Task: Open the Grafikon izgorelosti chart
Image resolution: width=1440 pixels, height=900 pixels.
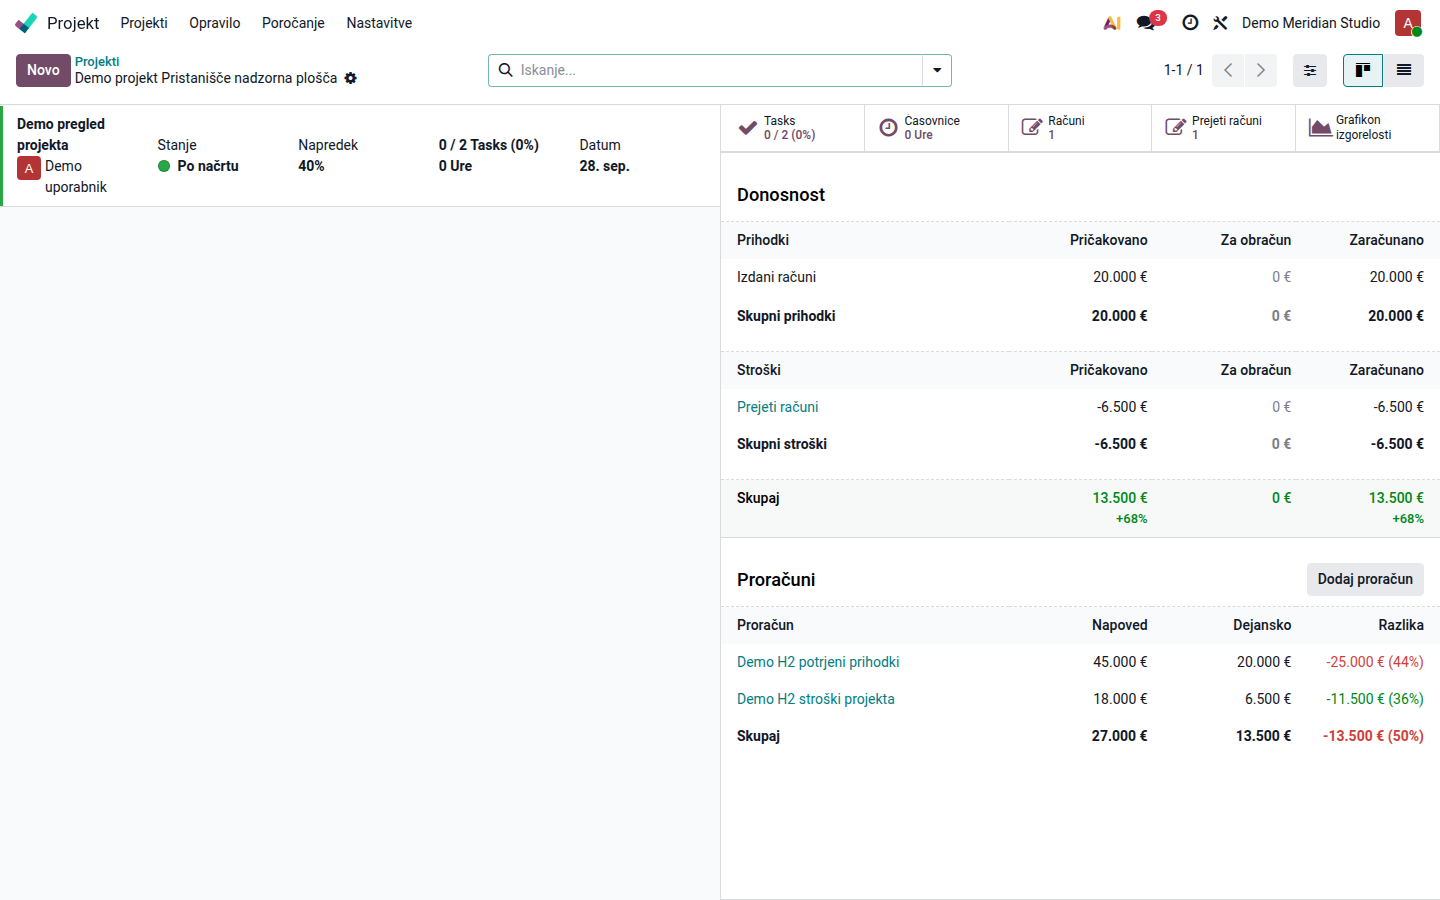Action: click(1367, 128)
